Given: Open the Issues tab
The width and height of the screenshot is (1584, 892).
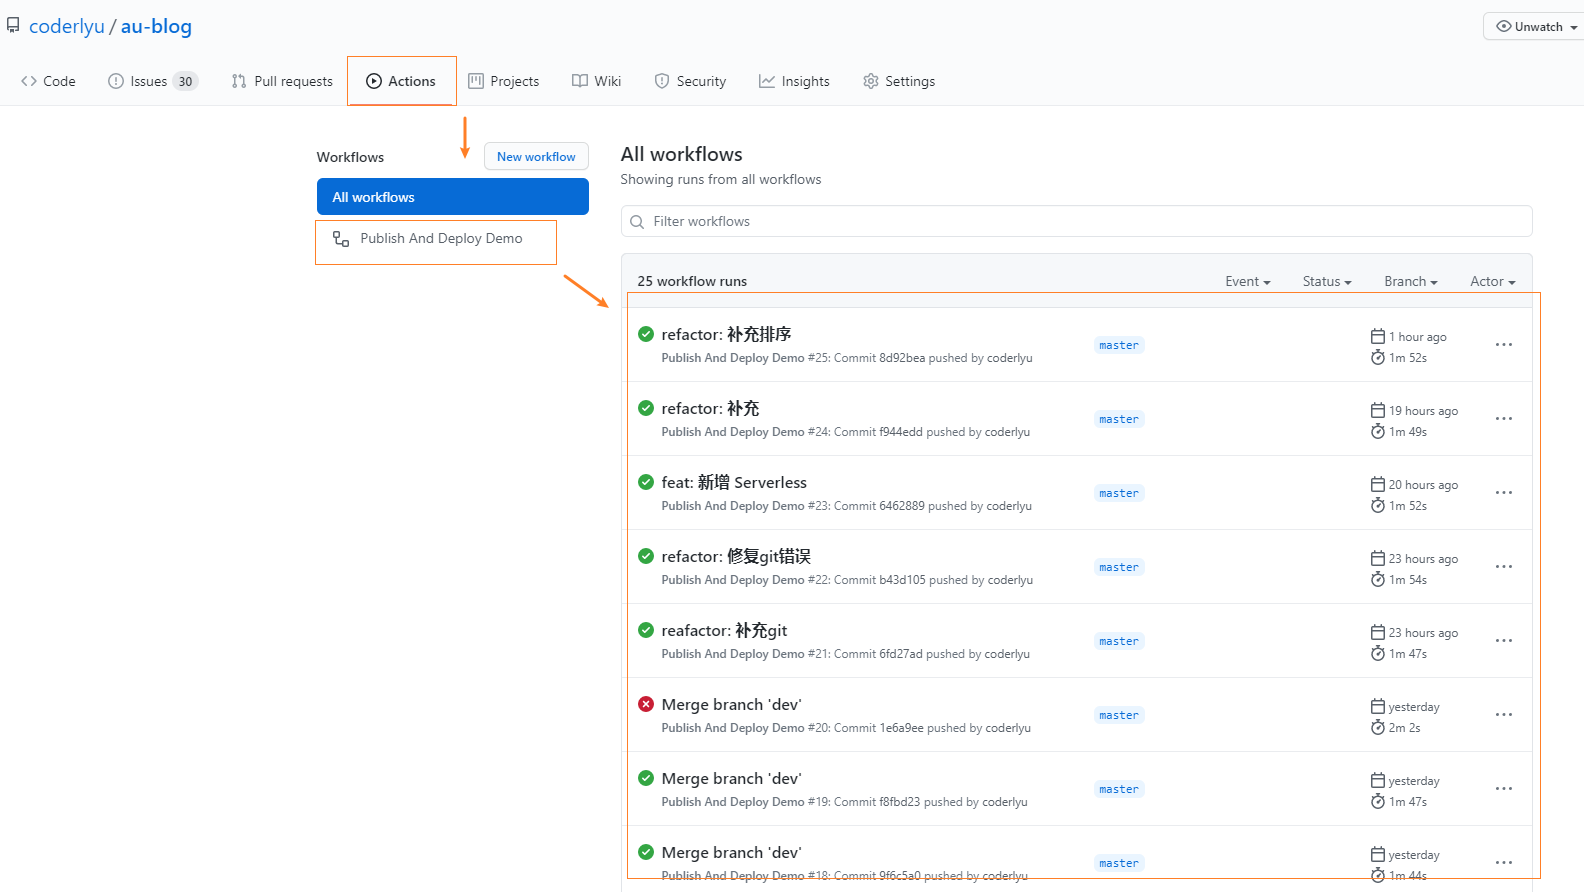Looking at the screenshot, I should (153, 81).
